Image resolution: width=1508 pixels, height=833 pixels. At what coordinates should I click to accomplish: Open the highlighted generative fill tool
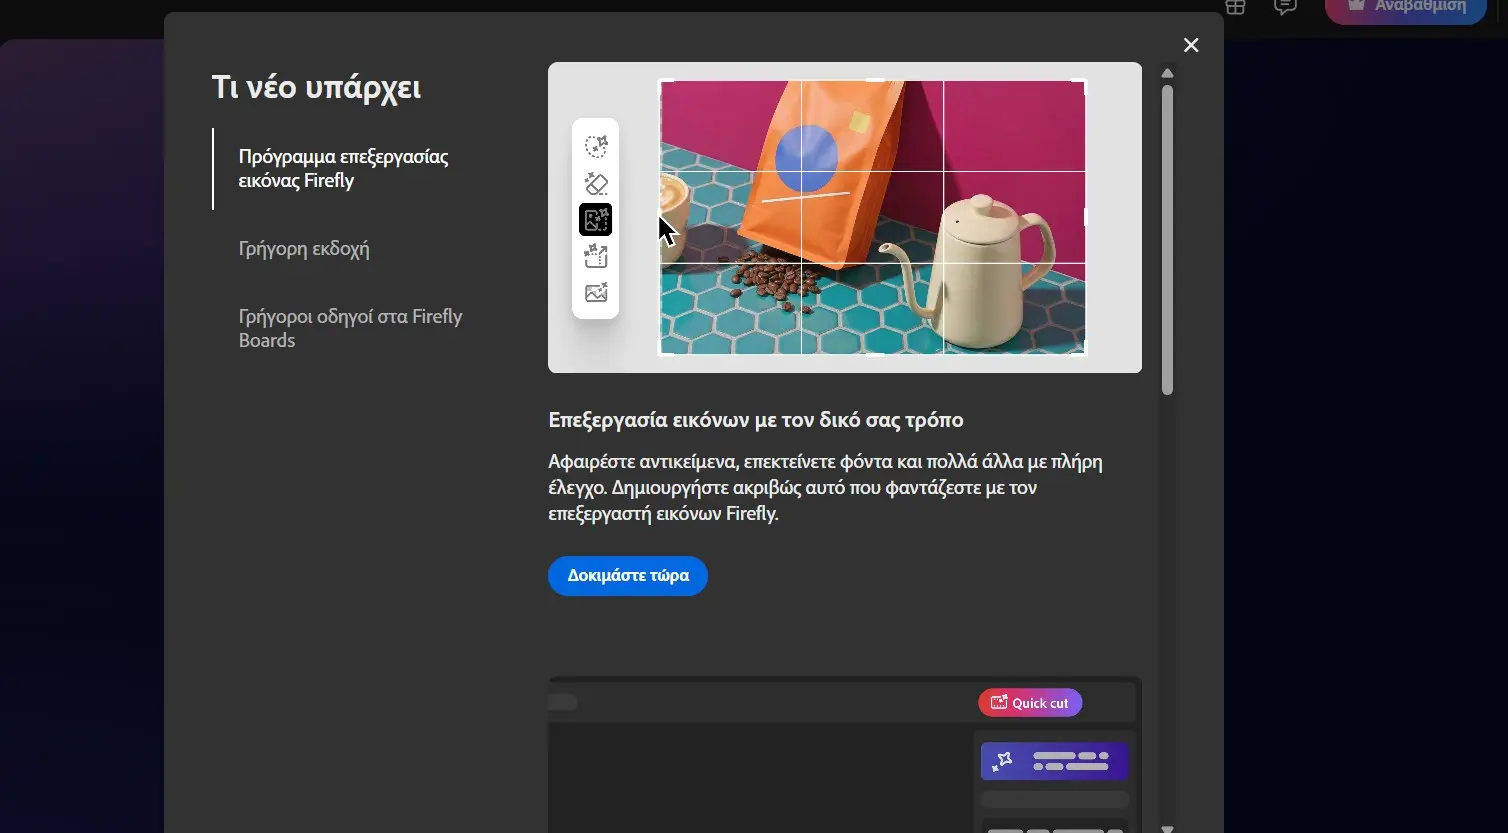595,219
